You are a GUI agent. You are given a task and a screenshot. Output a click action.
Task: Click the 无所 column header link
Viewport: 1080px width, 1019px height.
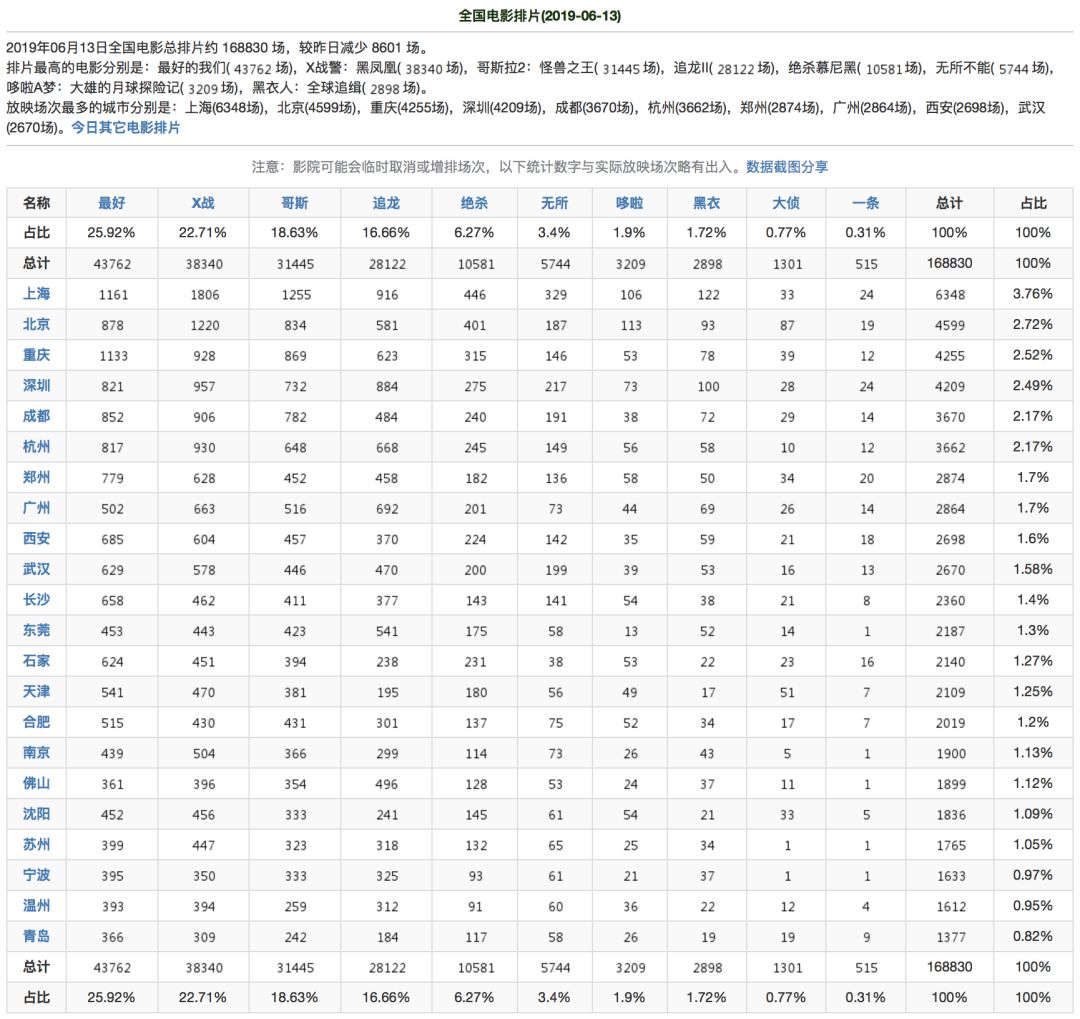point(554,203)
